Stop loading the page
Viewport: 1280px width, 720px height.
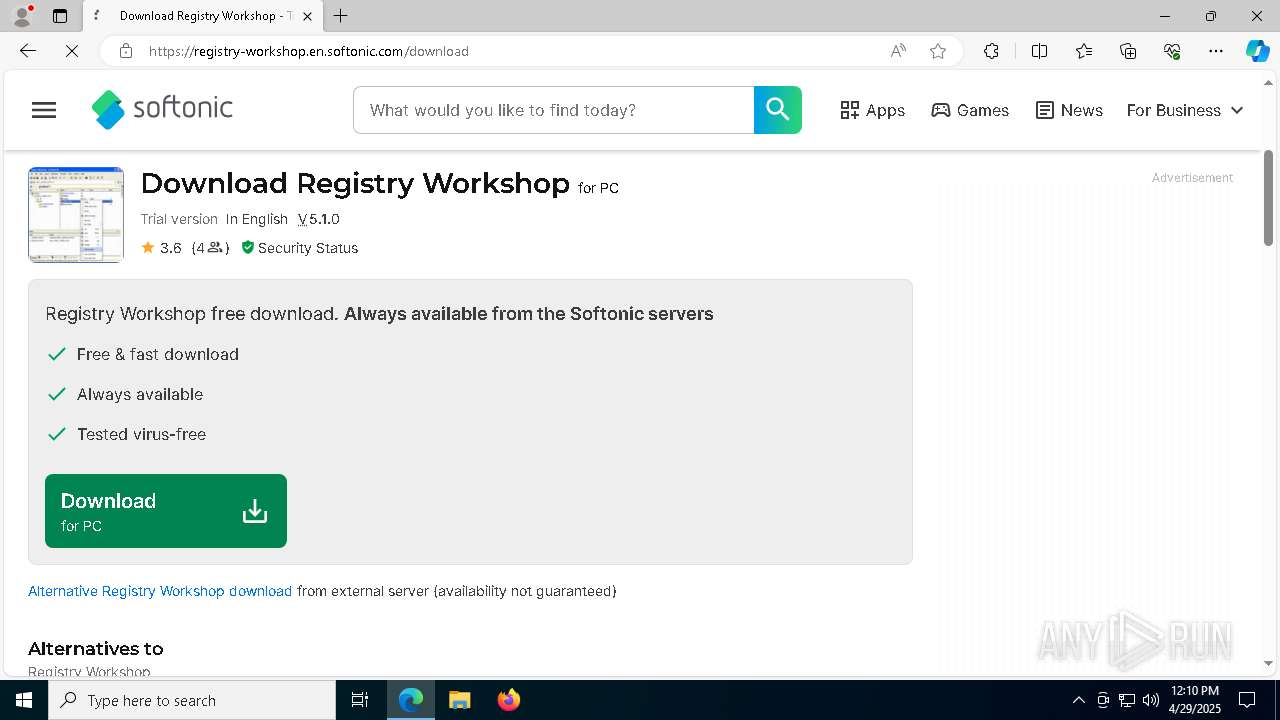(x=72, y=51)
